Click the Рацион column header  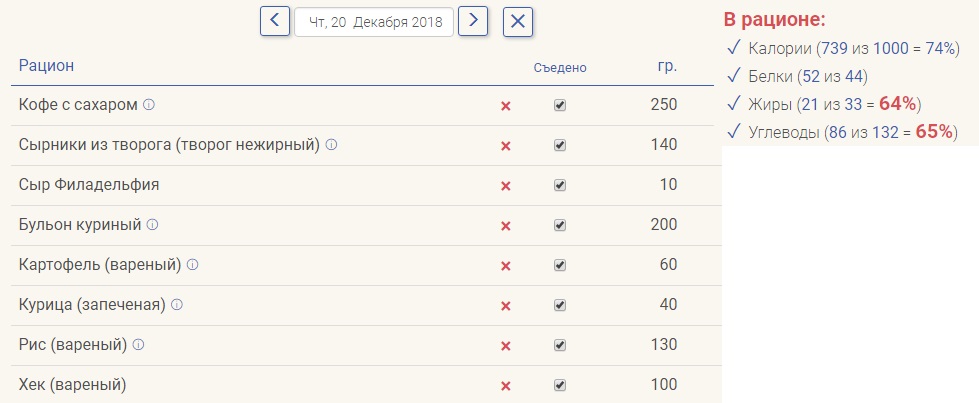[x=46, y=65]
